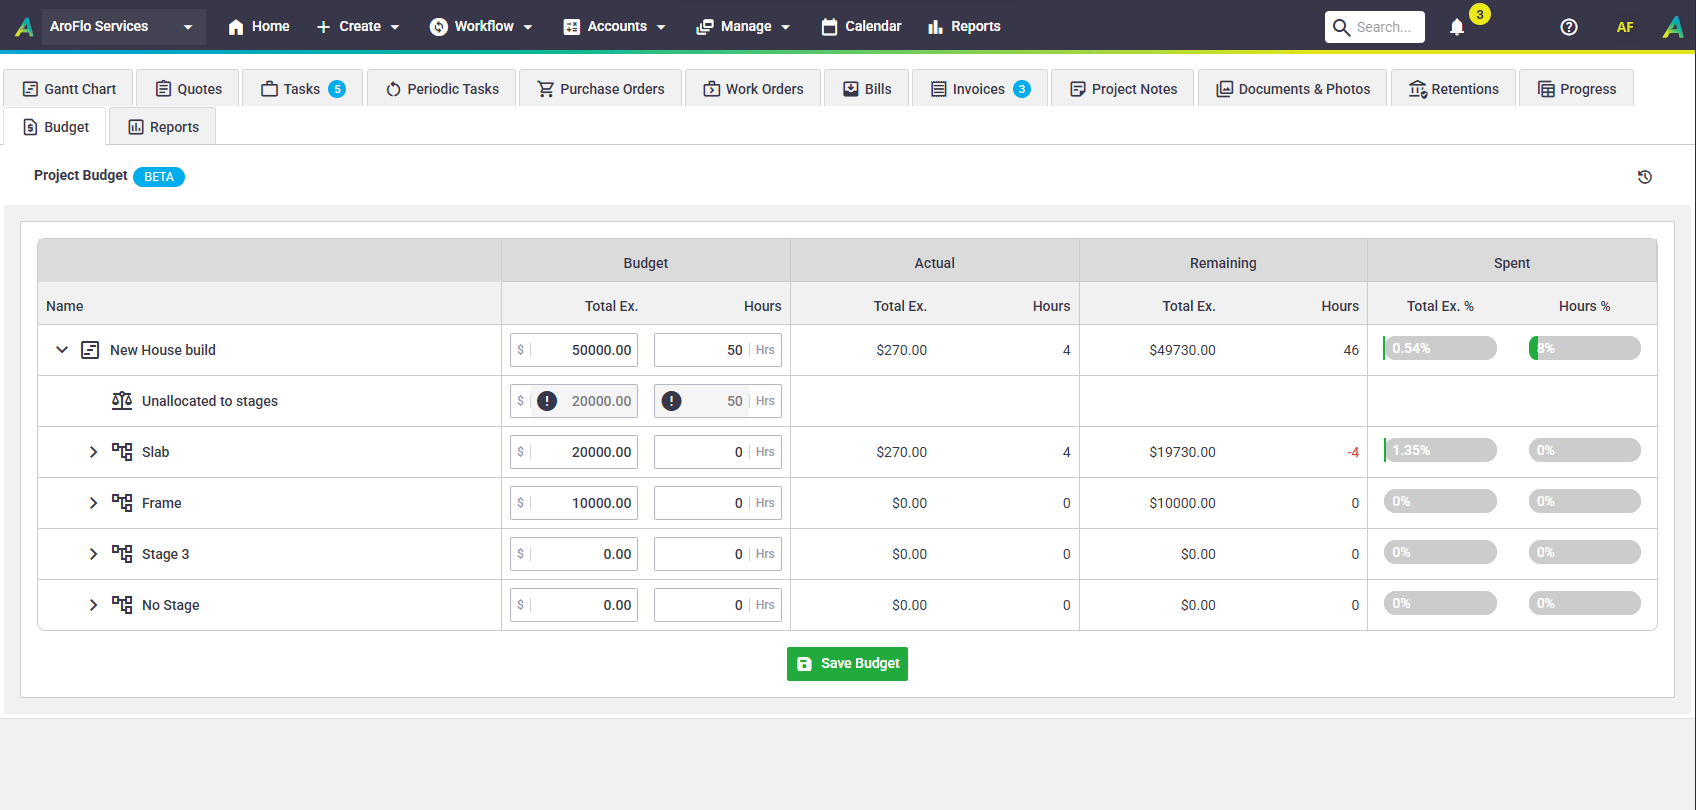Open the help question mark icon
Screen dimensions: 1696x810
coord(1569,27)
